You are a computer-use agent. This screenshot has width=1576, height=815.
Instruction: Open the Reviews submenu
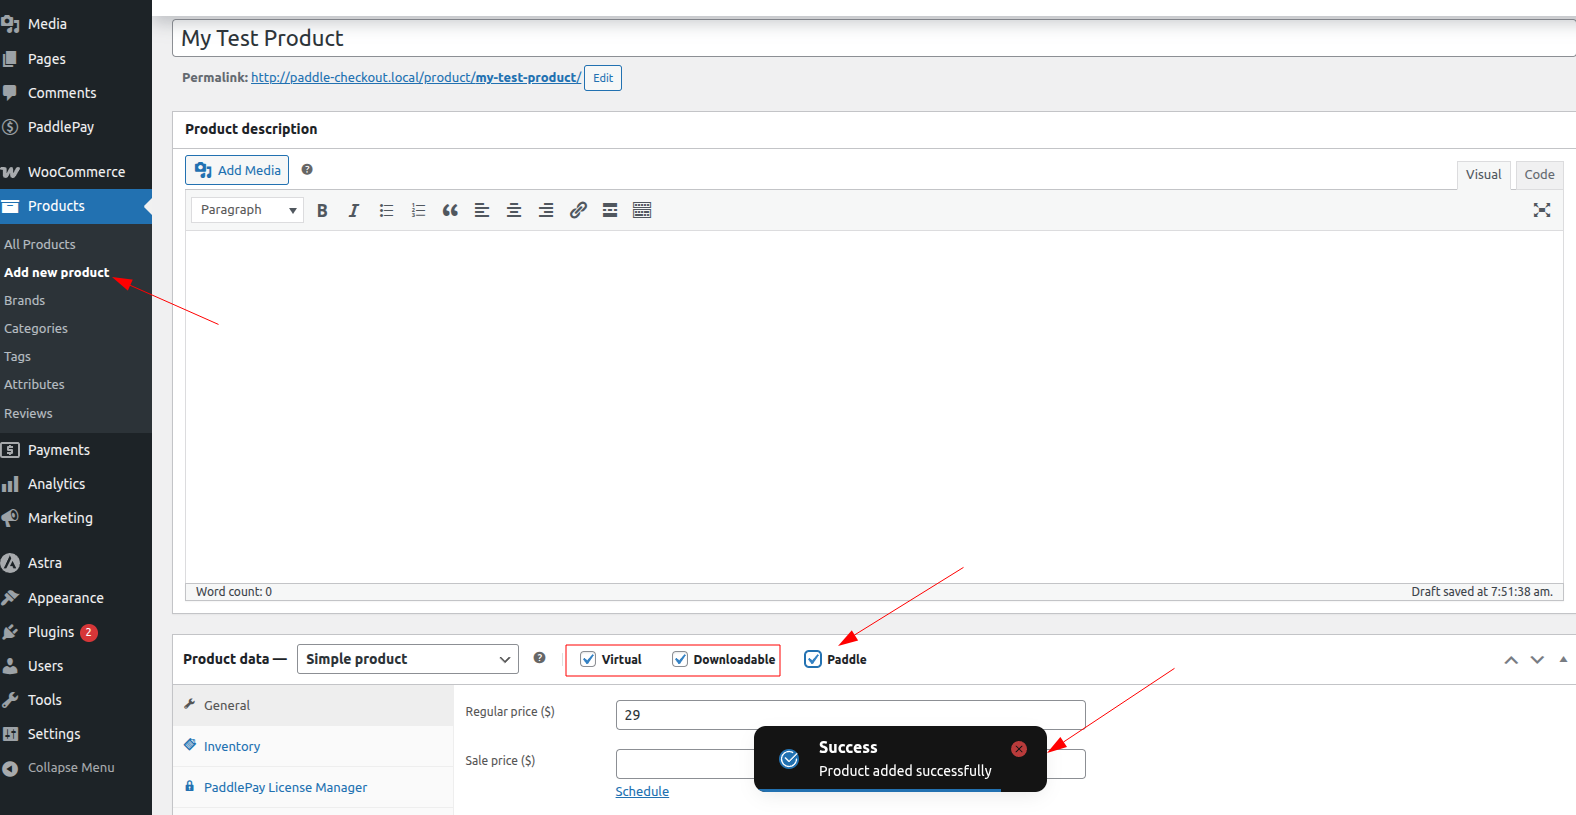(x=28, y=413)
